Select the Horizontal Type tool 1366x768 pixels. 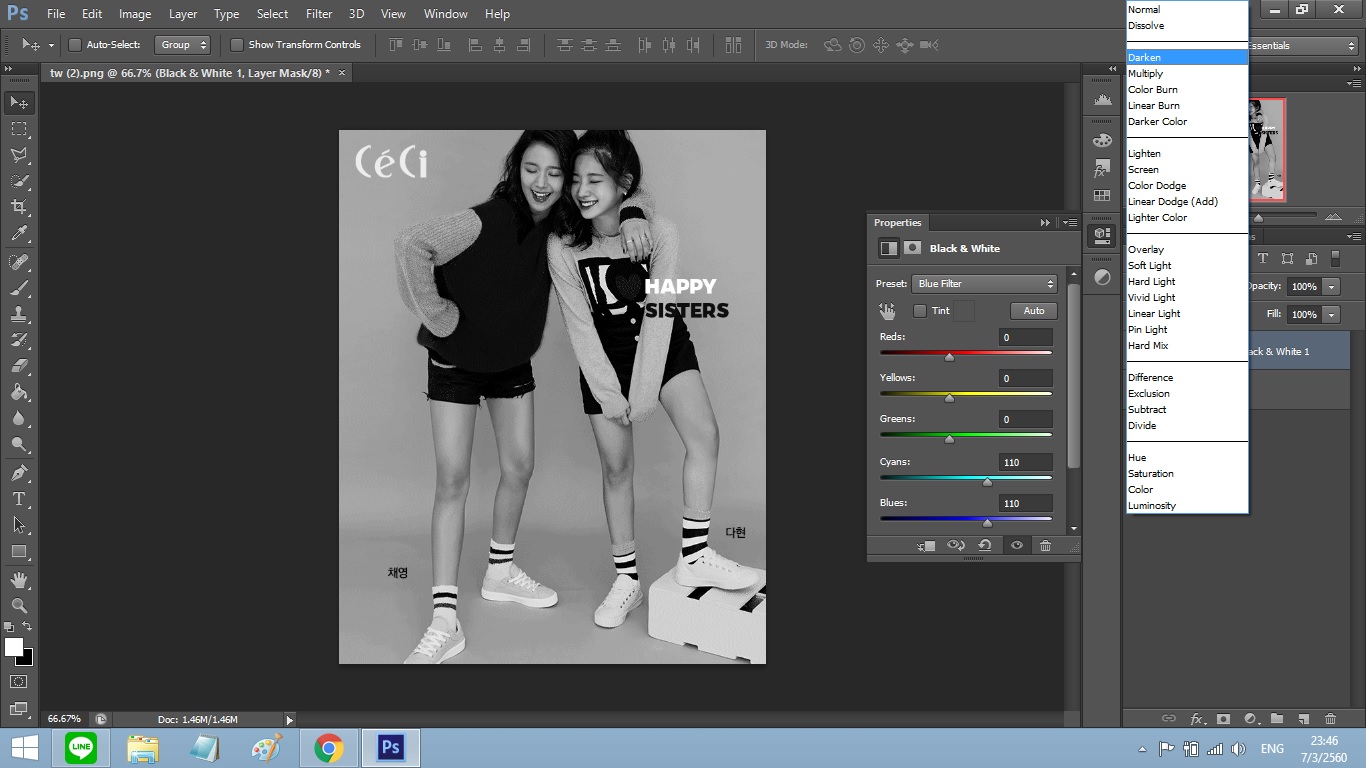tap(19, 499)
